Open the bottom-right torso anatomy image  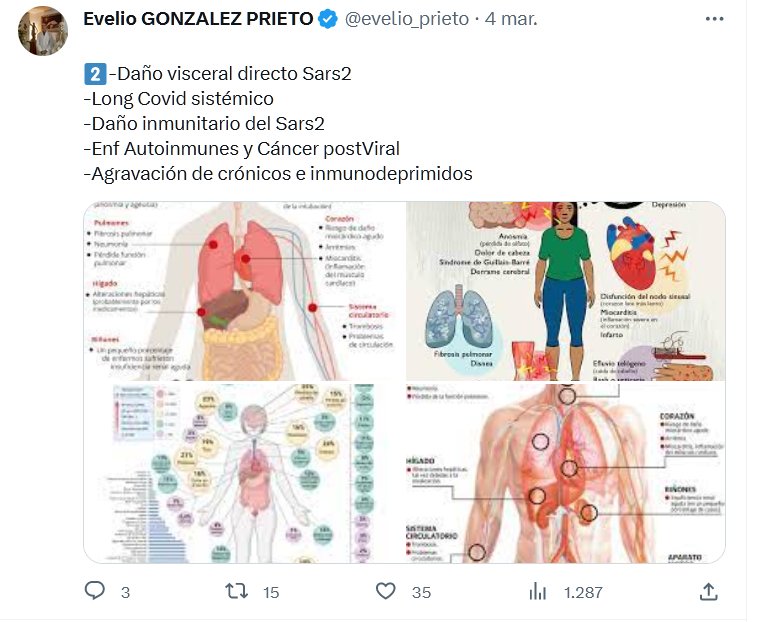(565, 472)
